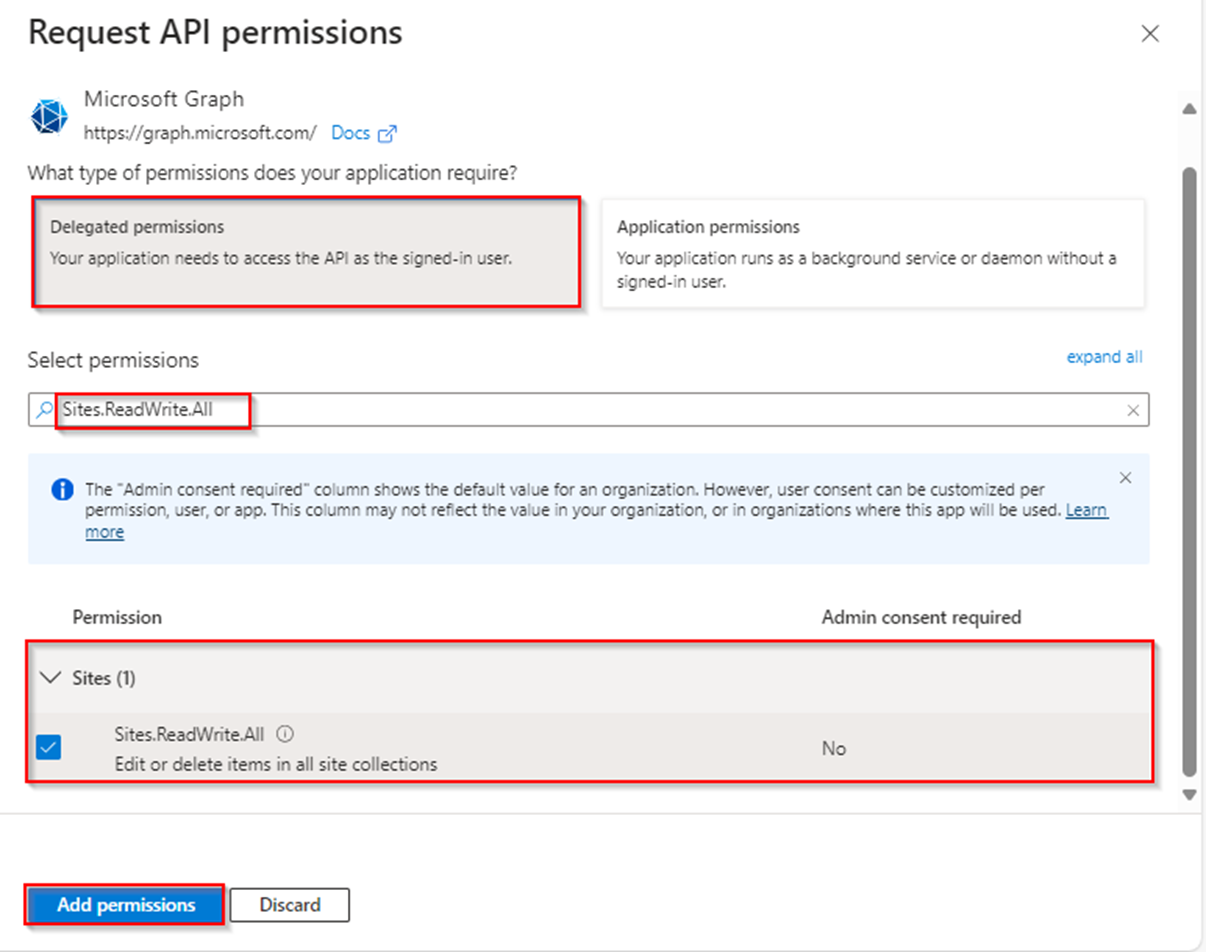1206x952 pixels.
Task: Click the Permission column header
Action: pyautogui.click(x=117, y=617)
